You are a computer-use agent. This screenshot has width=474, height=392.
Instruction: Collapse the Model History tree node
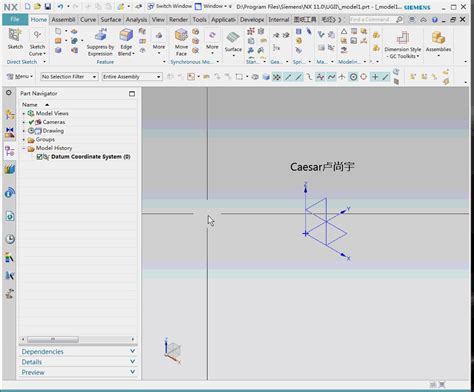[24, 148]
